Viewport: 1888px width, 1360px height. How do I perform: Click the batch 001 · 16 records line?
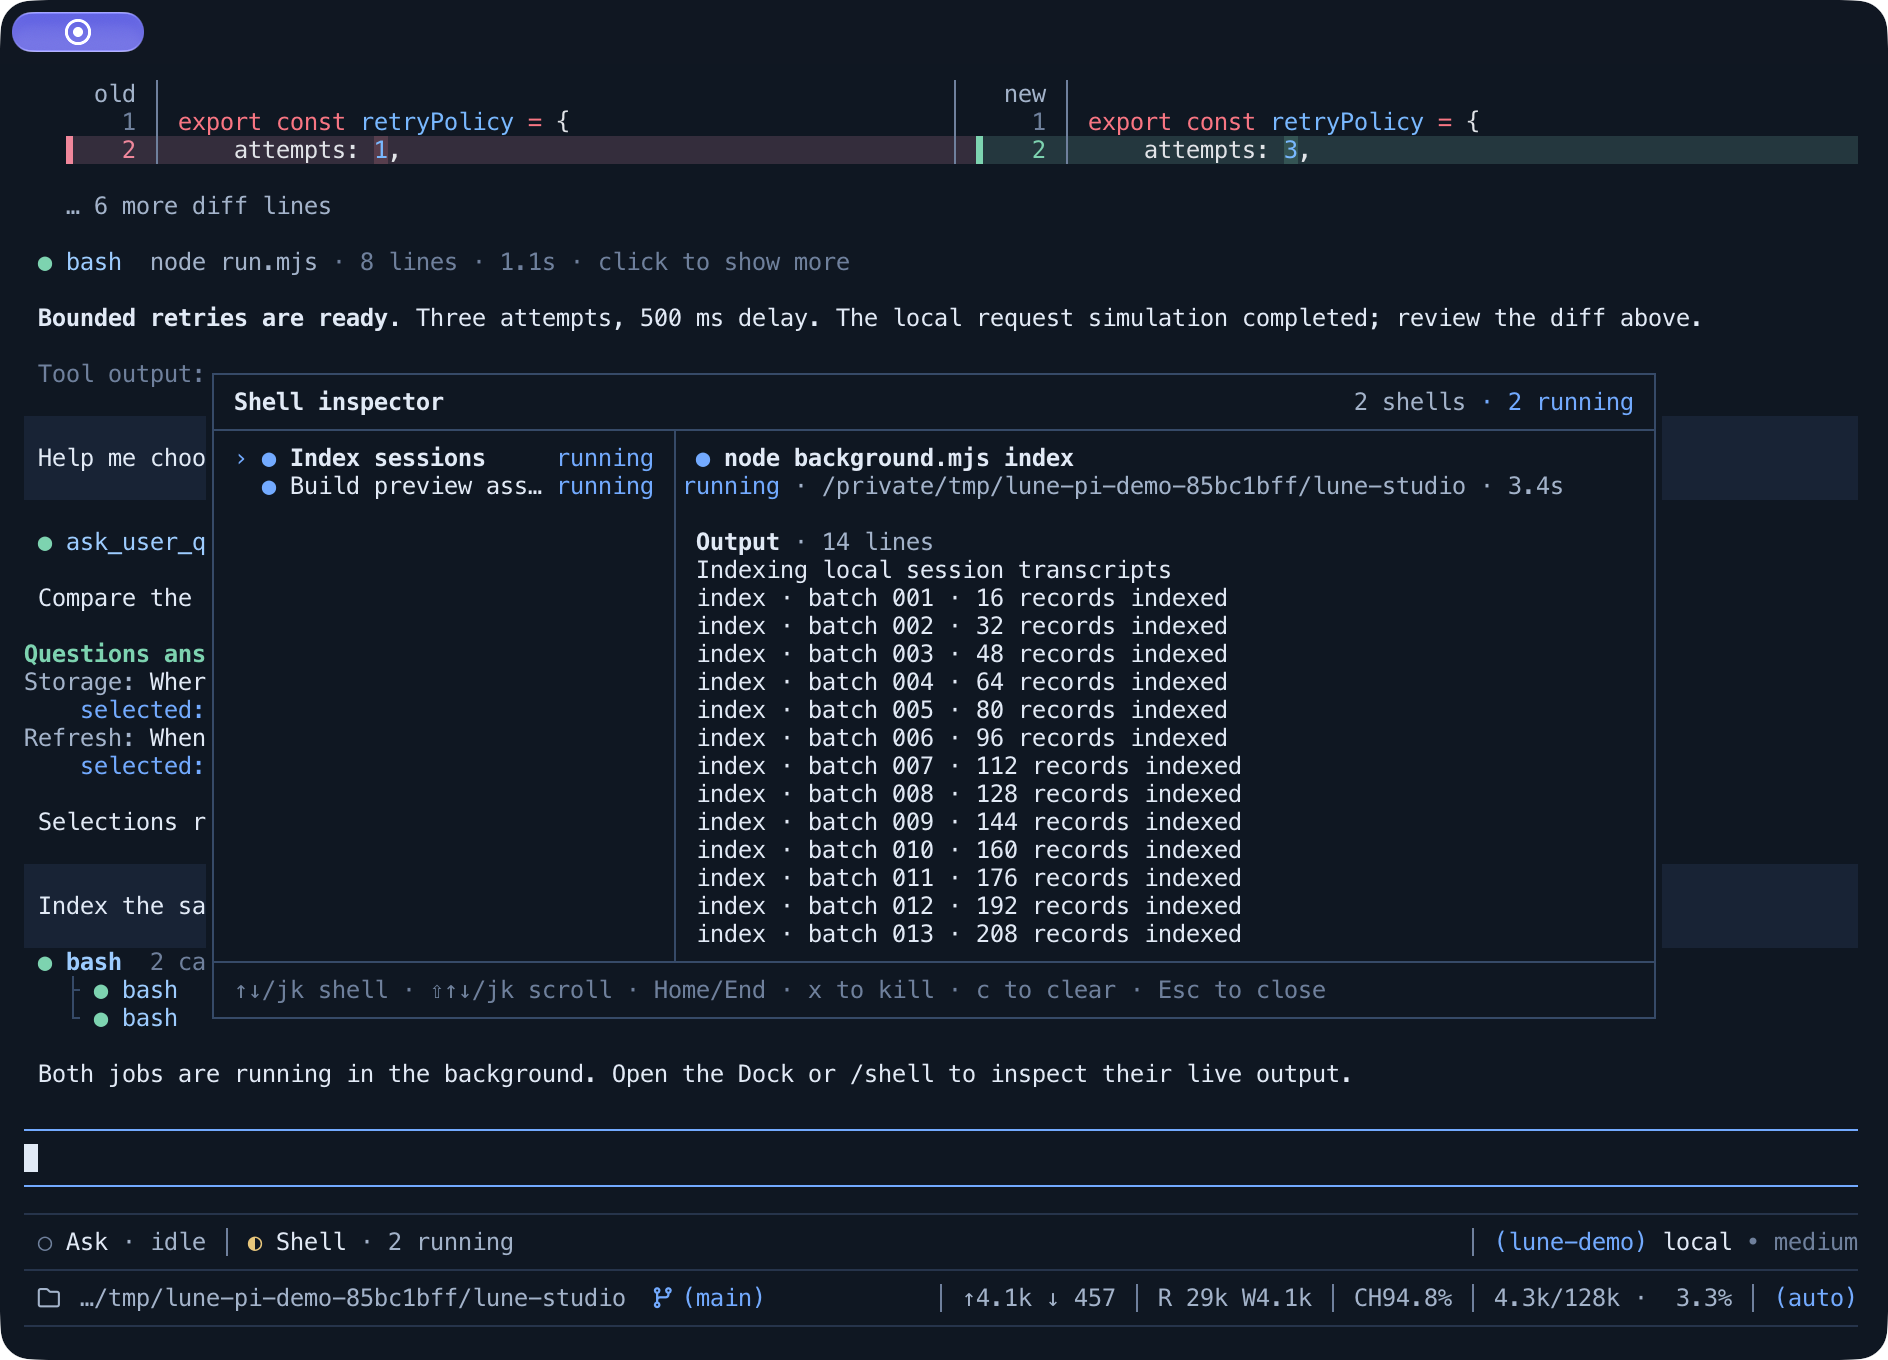pyautogui.click(x=962, y=598)
